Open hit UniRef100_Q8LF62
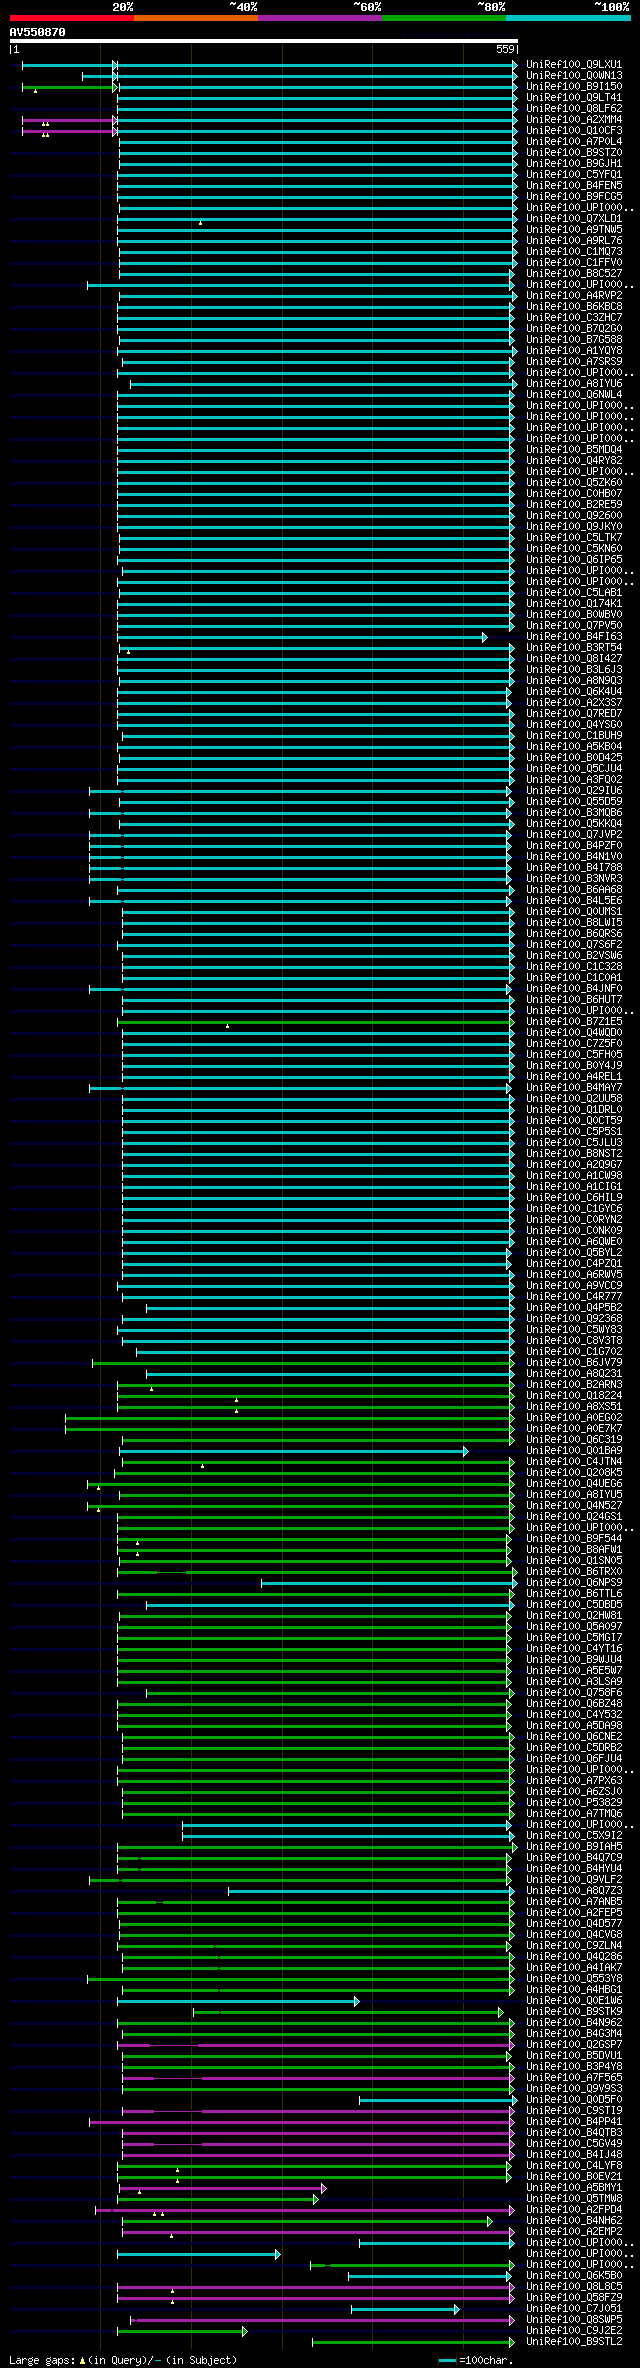The image size is (640, 2368). tap(574, 108)
